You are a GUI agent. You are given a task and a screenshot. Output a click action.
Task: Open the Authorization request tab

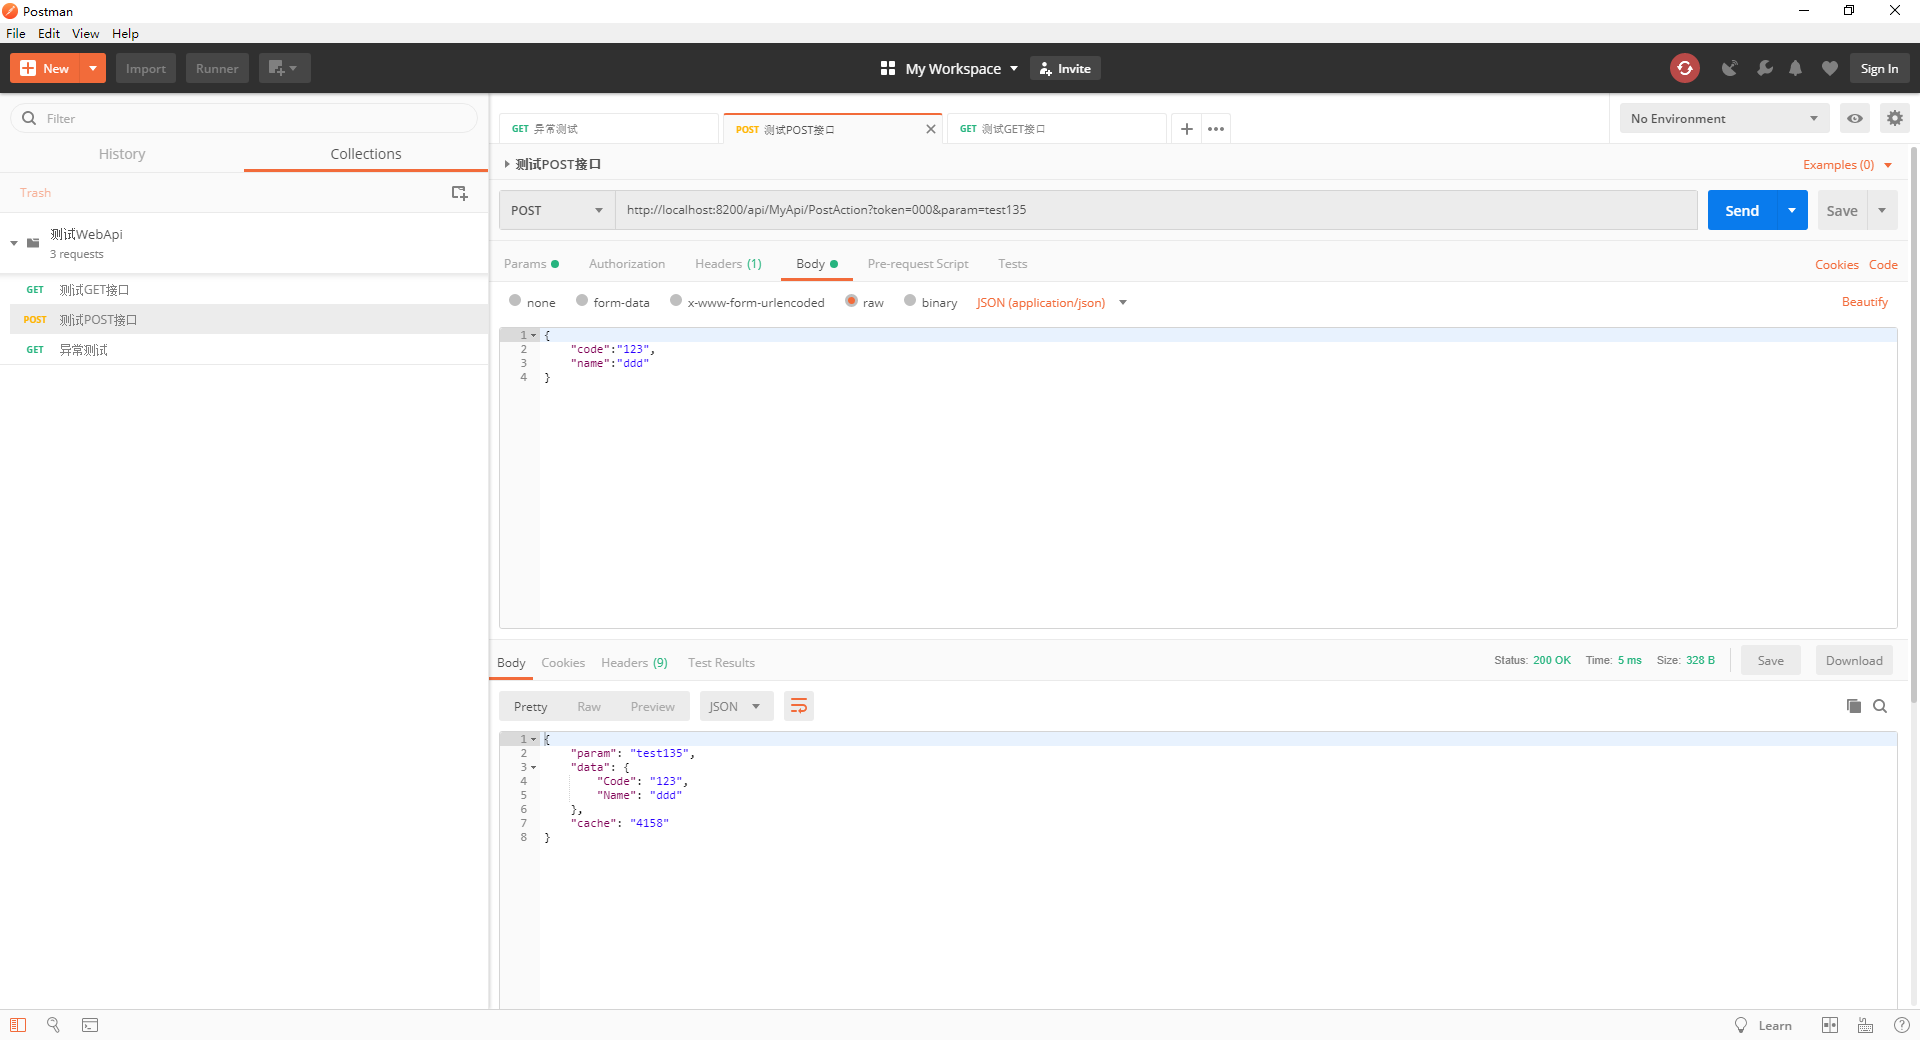tap(626, 264)
